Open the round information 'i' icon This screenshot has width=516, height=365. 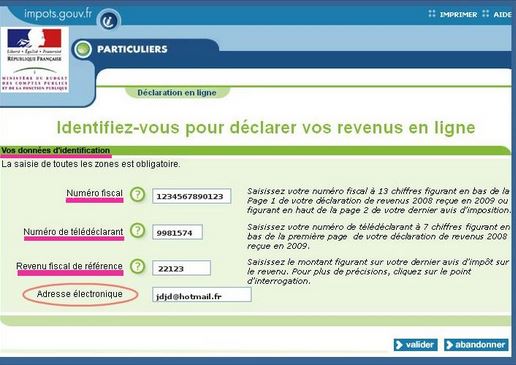(x=109, y=21)
